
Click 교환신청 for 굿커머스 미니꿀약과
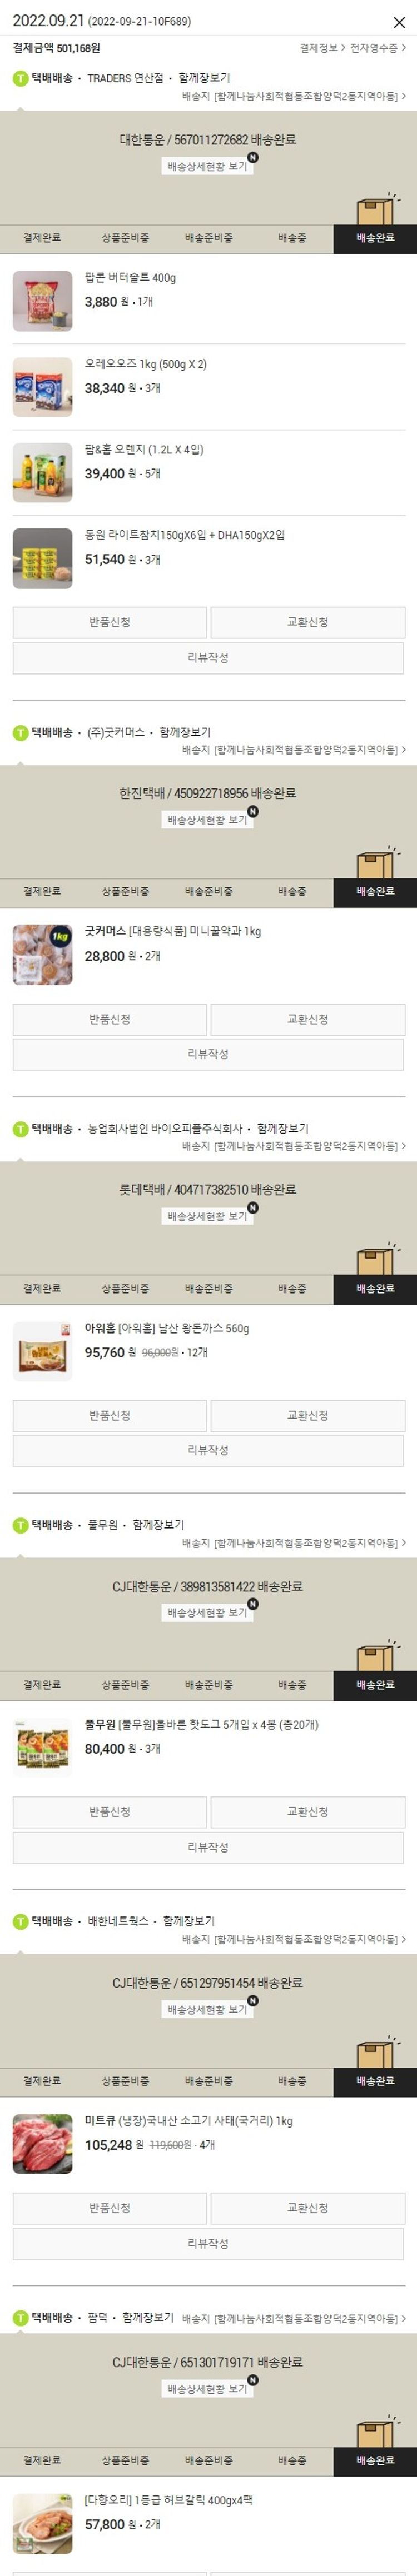(308, 1020)
